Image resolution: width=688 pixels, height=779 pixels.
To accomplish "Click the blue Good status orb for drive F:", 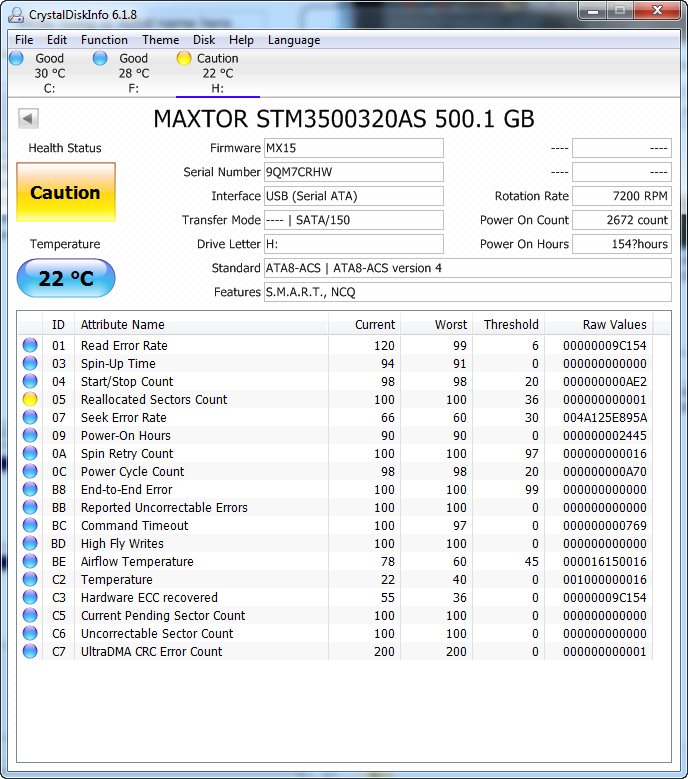I will 100,58.
